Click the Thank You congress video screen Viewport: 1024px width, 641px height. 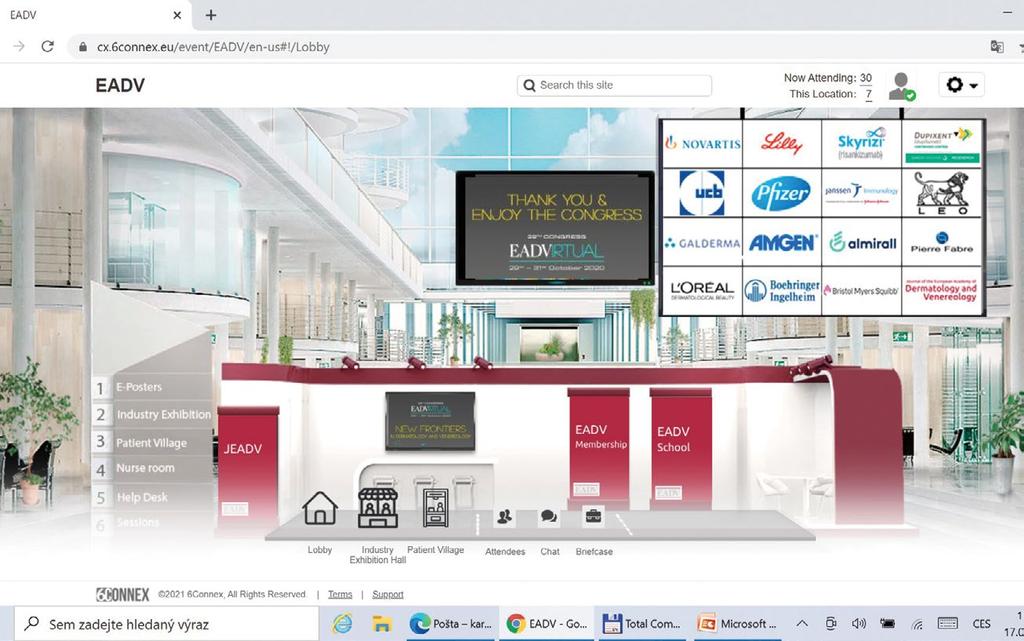[555, 228]
